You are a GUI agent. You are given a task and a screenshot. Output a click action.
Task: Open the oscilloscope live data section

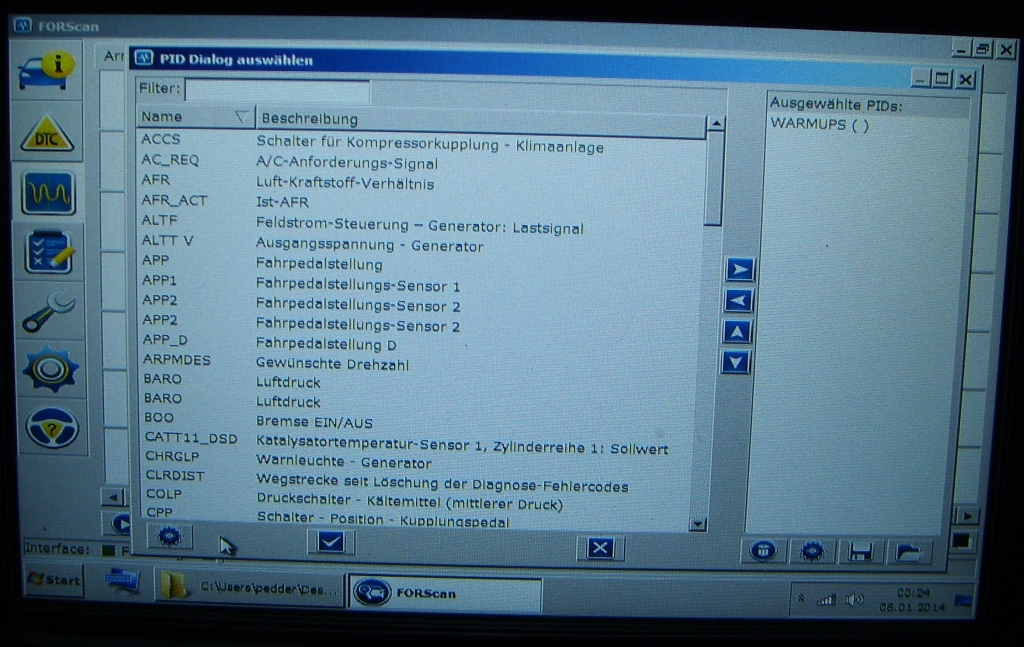point(48,193)
